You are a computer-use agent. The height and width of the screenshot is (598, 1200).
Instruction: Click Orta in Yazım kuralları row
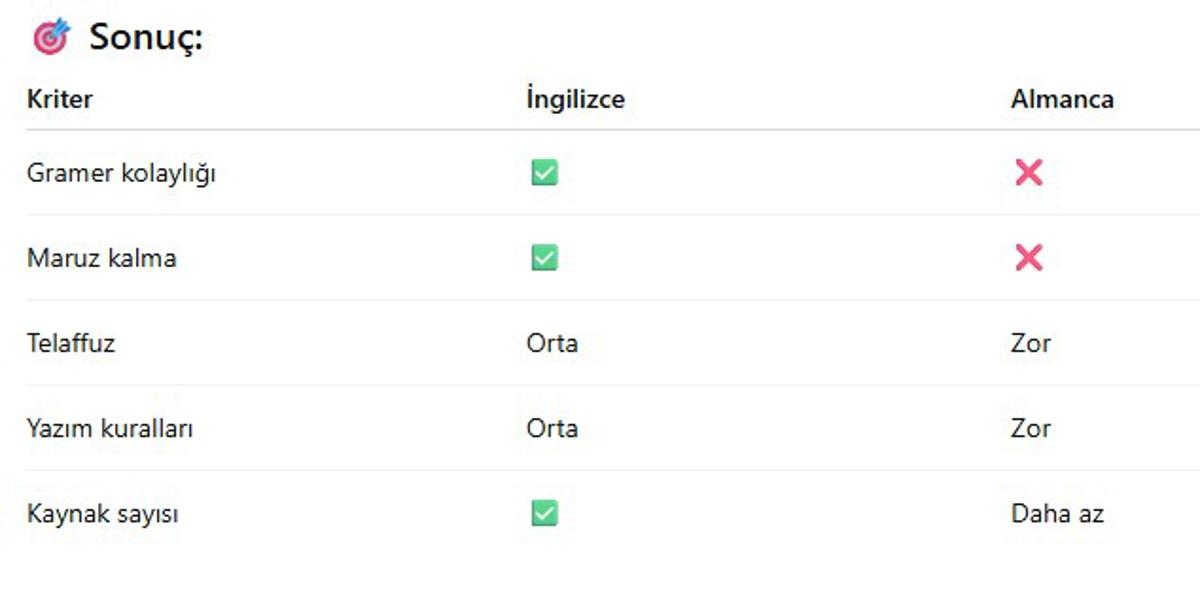coord(552,429)
